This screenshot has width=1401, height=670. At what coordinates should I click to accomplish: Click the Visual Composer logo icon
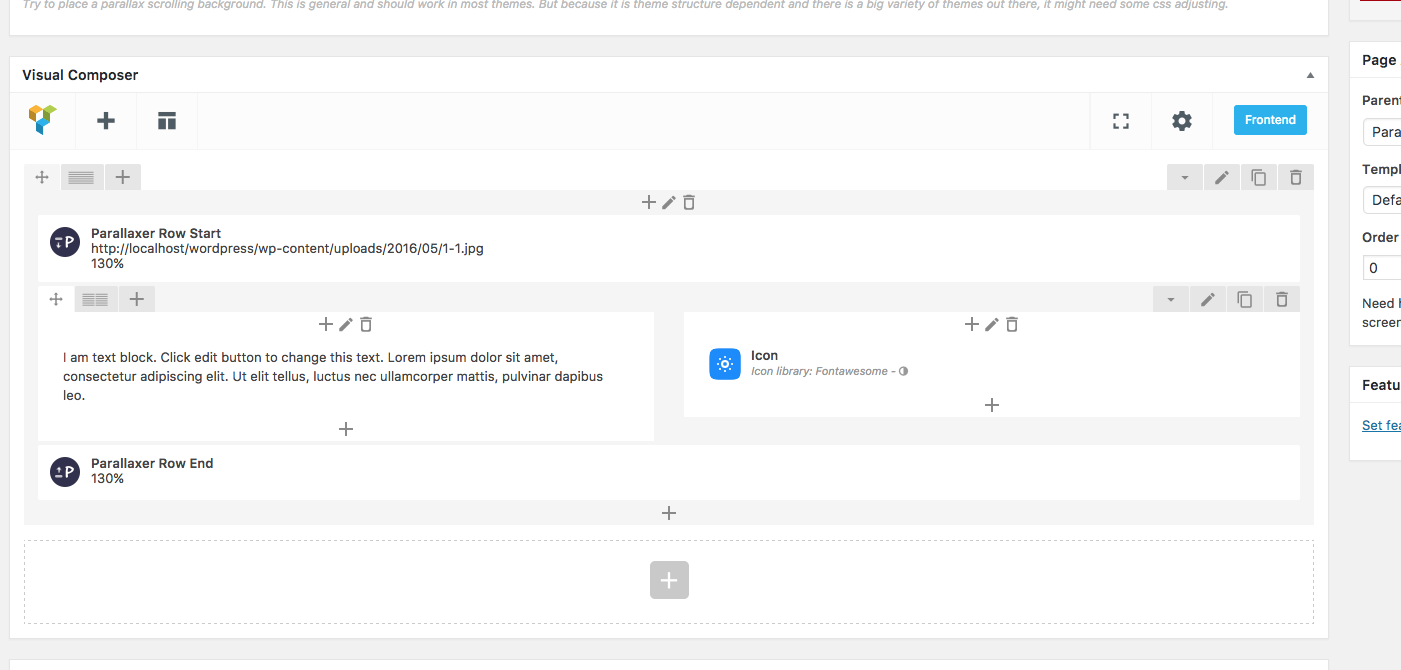(x=43, y=121)
